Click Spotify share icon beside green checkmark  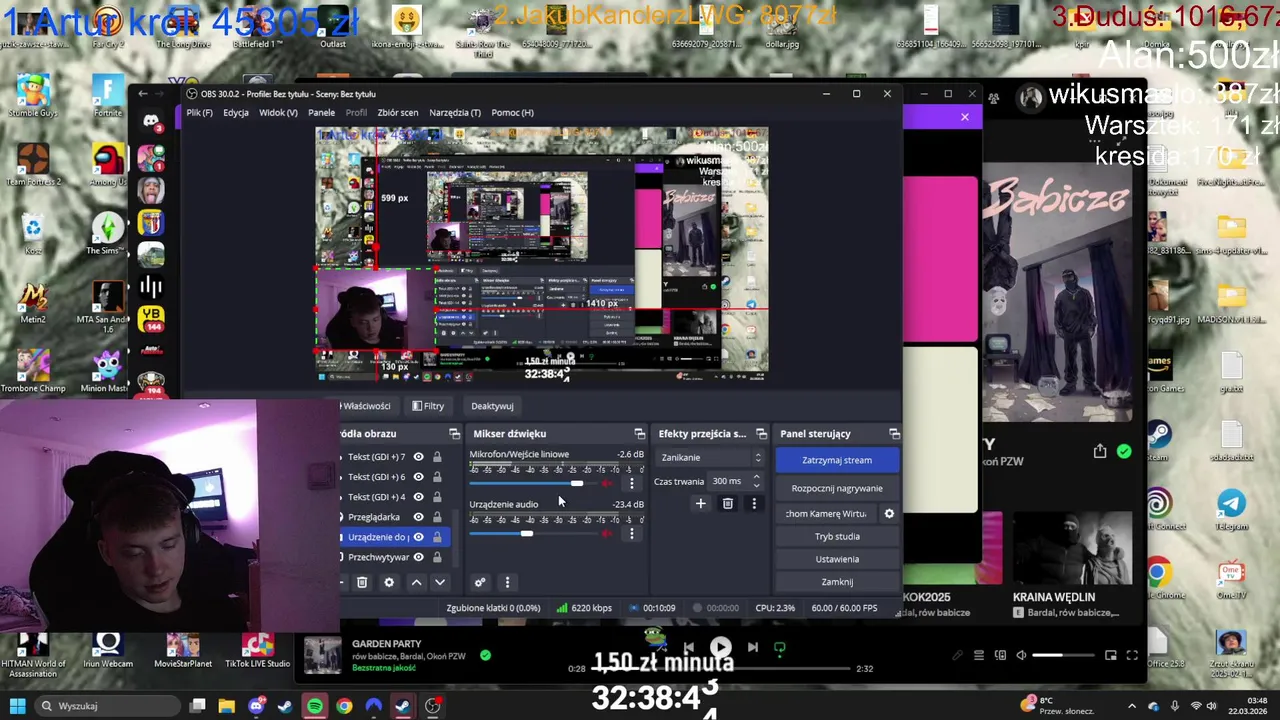click(x=1100, y=452)
